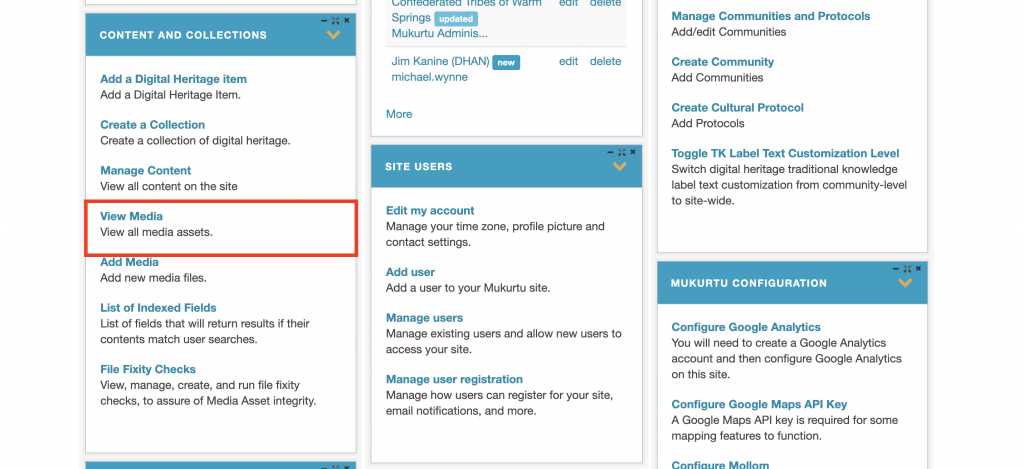Click the 'new' badge beside Jim Kanine
This screenshot has height=469, width=1024.
pos(506,63)
